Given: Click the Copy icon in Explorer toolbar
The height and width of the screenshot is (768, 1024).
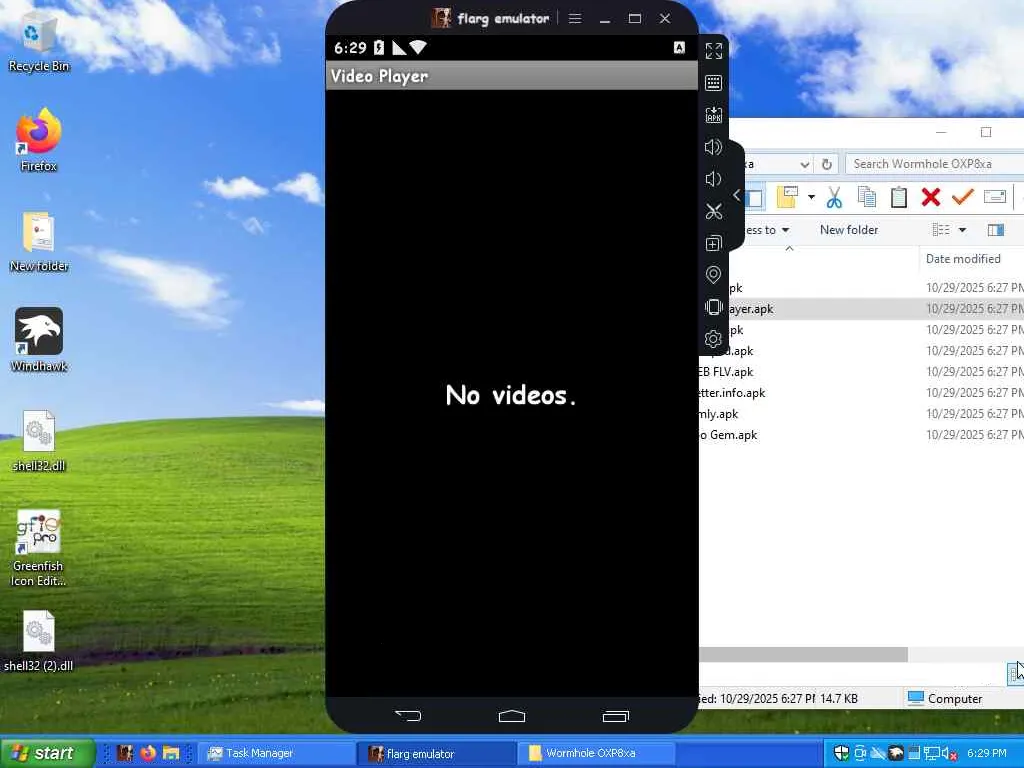Looking at the screenshot, I should click(867, 197).
